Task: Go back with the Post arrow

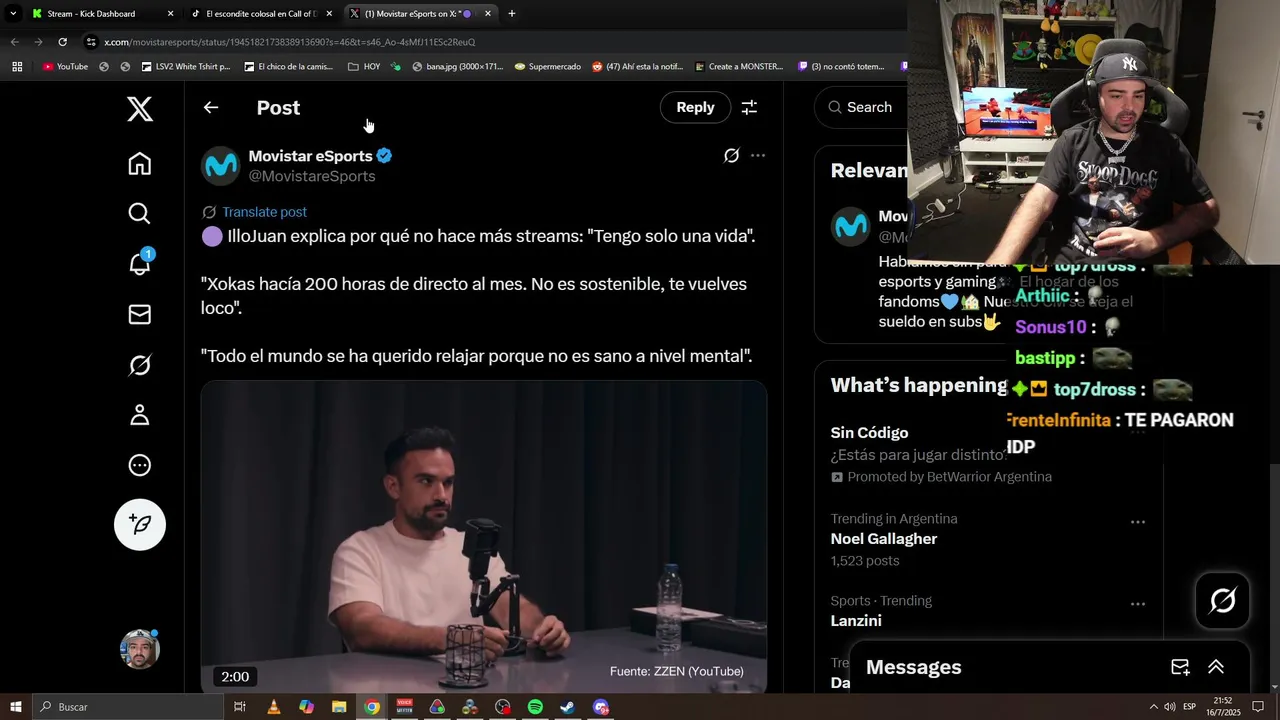Action: [x=211, y=107]
